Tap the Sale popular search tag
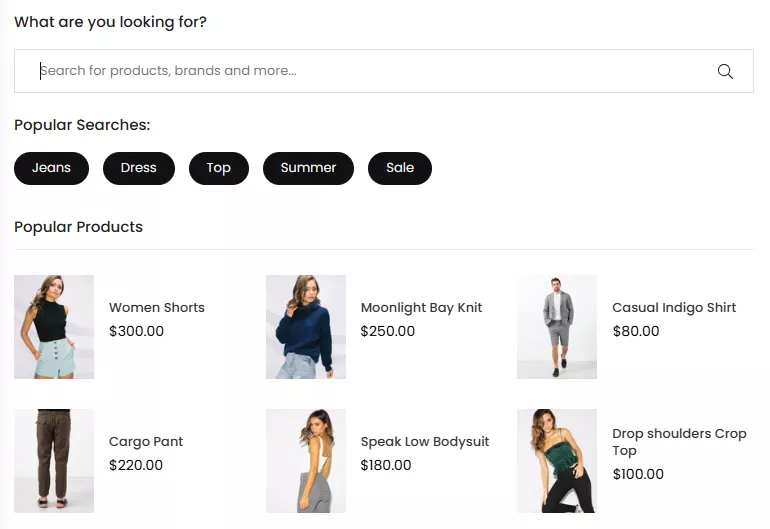This screenshot has width=770, height=529. pos(399,168)
